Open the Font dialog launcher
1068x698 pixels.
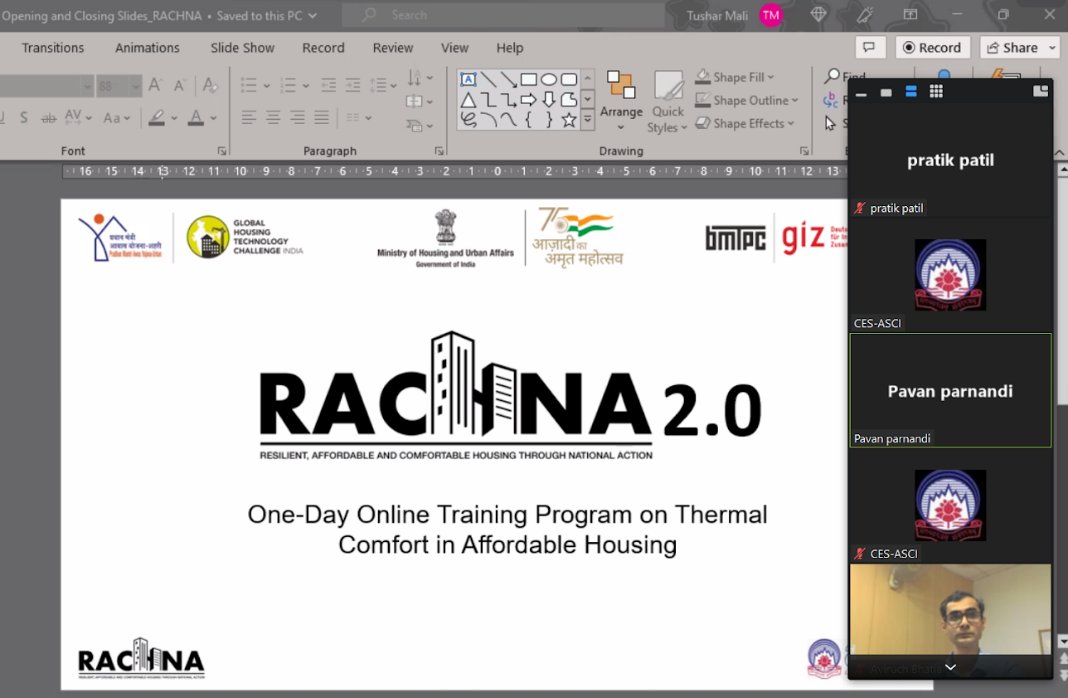coord(222,150)
